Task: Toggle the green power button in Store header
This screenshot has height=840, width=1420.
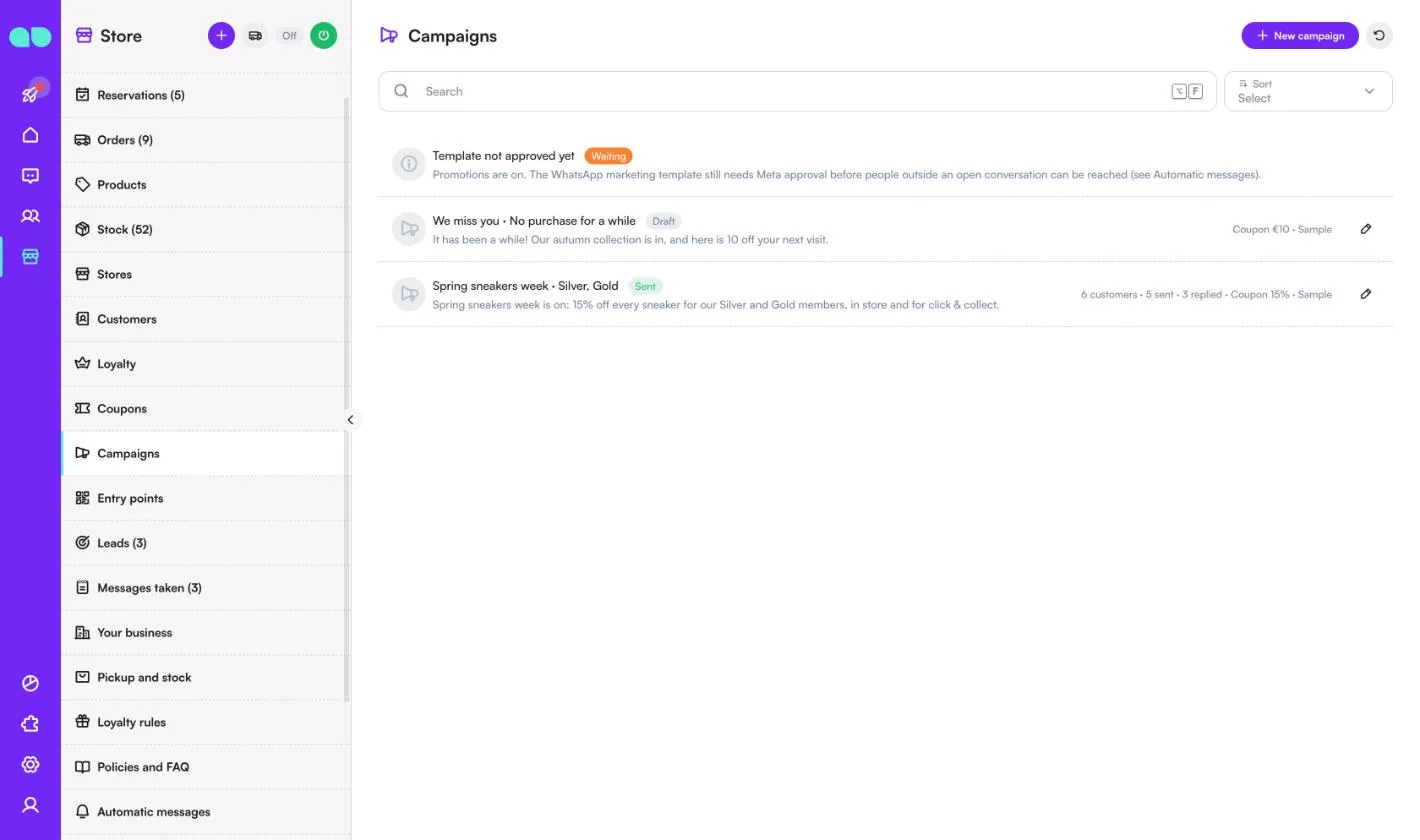Action: pyautogui.click(x=323, y=36)
